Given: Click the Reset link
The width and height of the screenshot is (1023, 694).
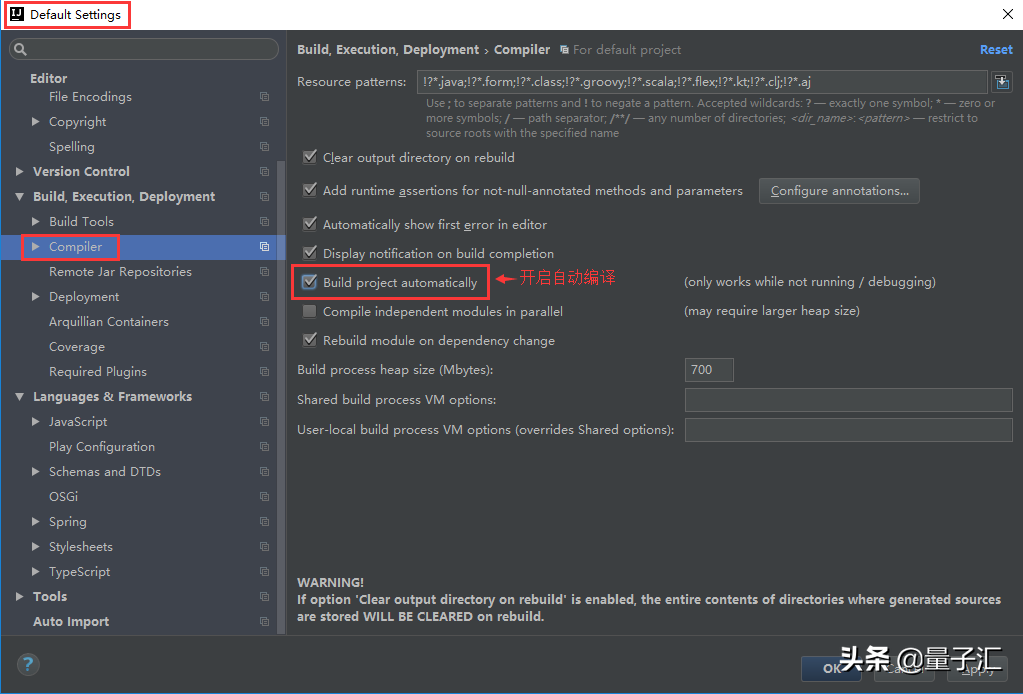Looking at the screenshot, I should (996, 48).
